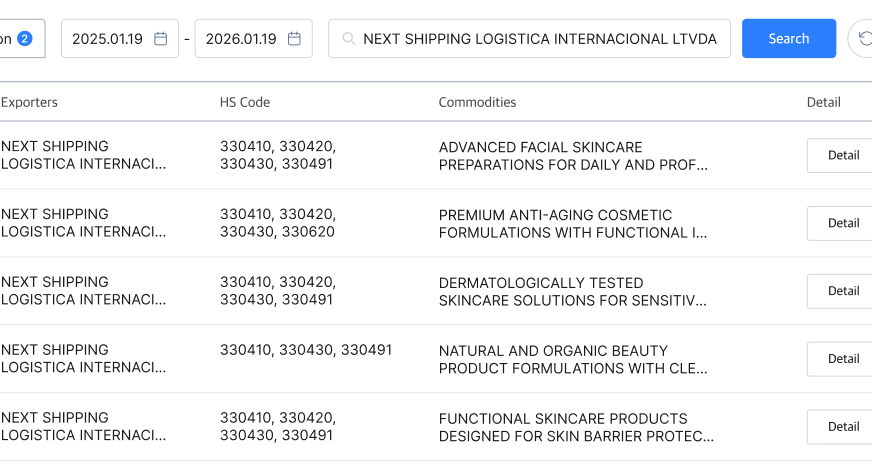Click the HS Code column header

click(x=245, y=102)
